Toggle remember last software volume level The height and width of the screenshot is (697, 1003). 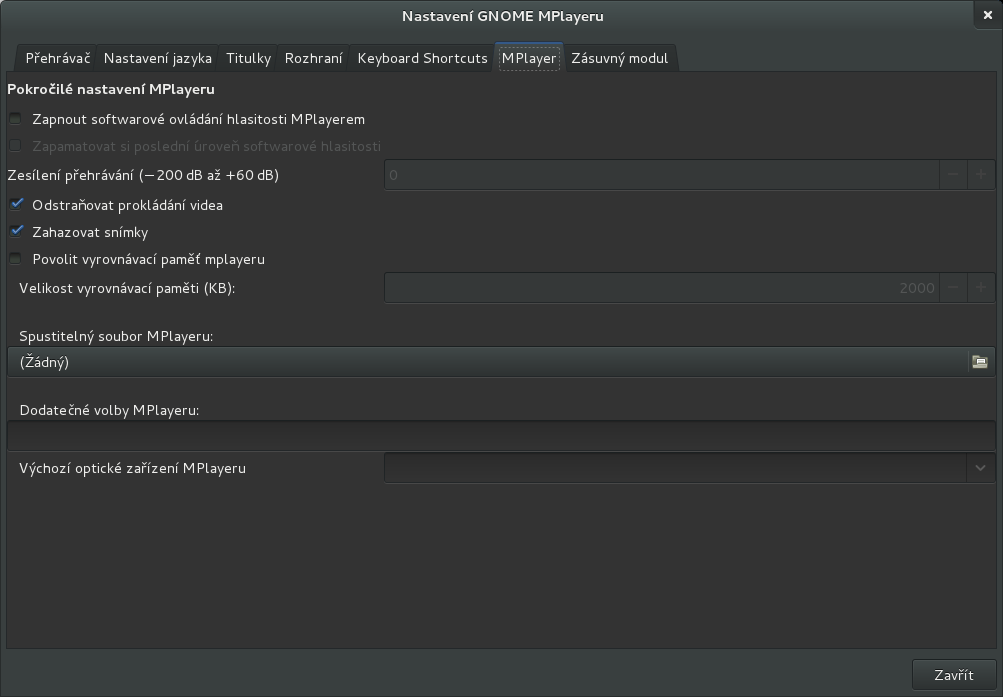(x=15, y=146)
